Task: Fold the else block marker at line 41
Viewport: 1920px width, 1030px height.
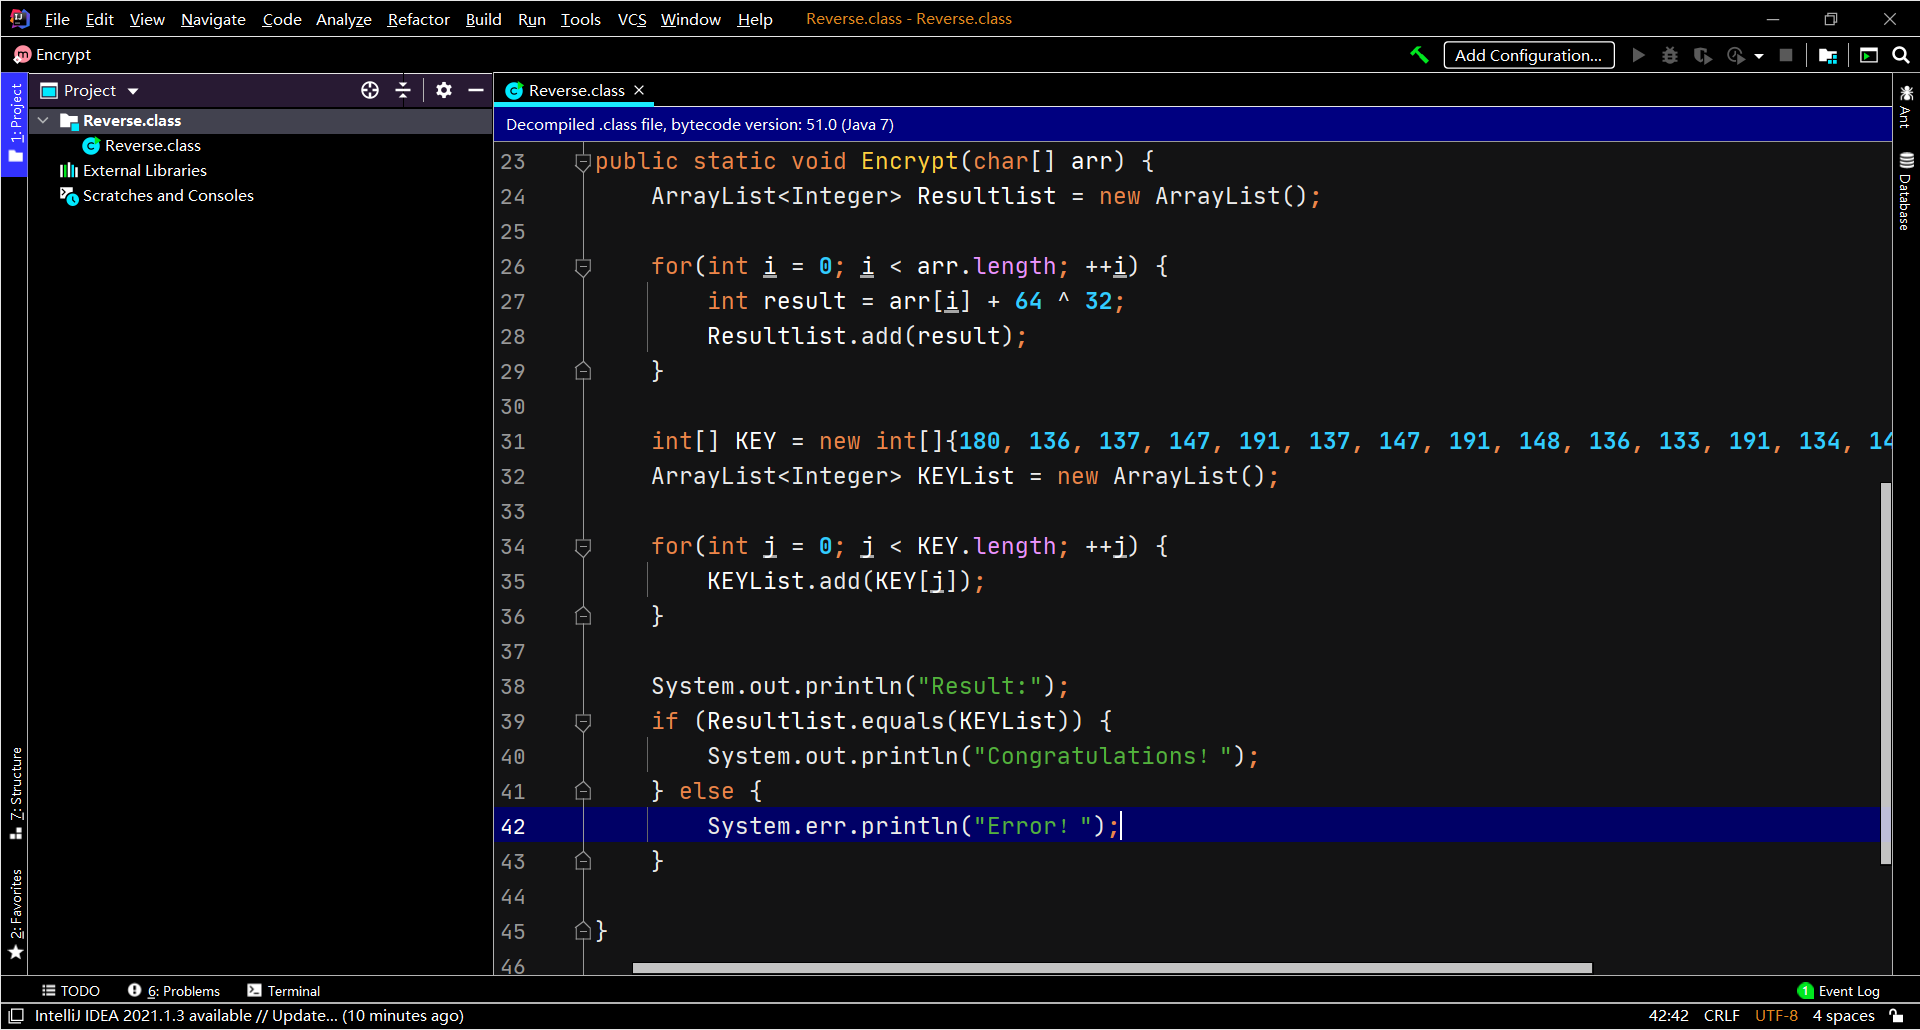Action: (x=583, y=791)
